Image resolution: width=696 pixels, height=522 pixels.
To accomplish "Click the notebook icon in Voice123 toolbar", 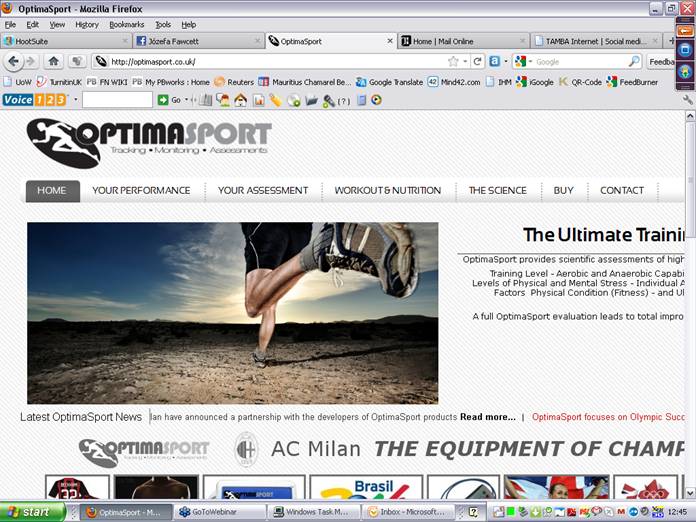I will coord(361,100).
